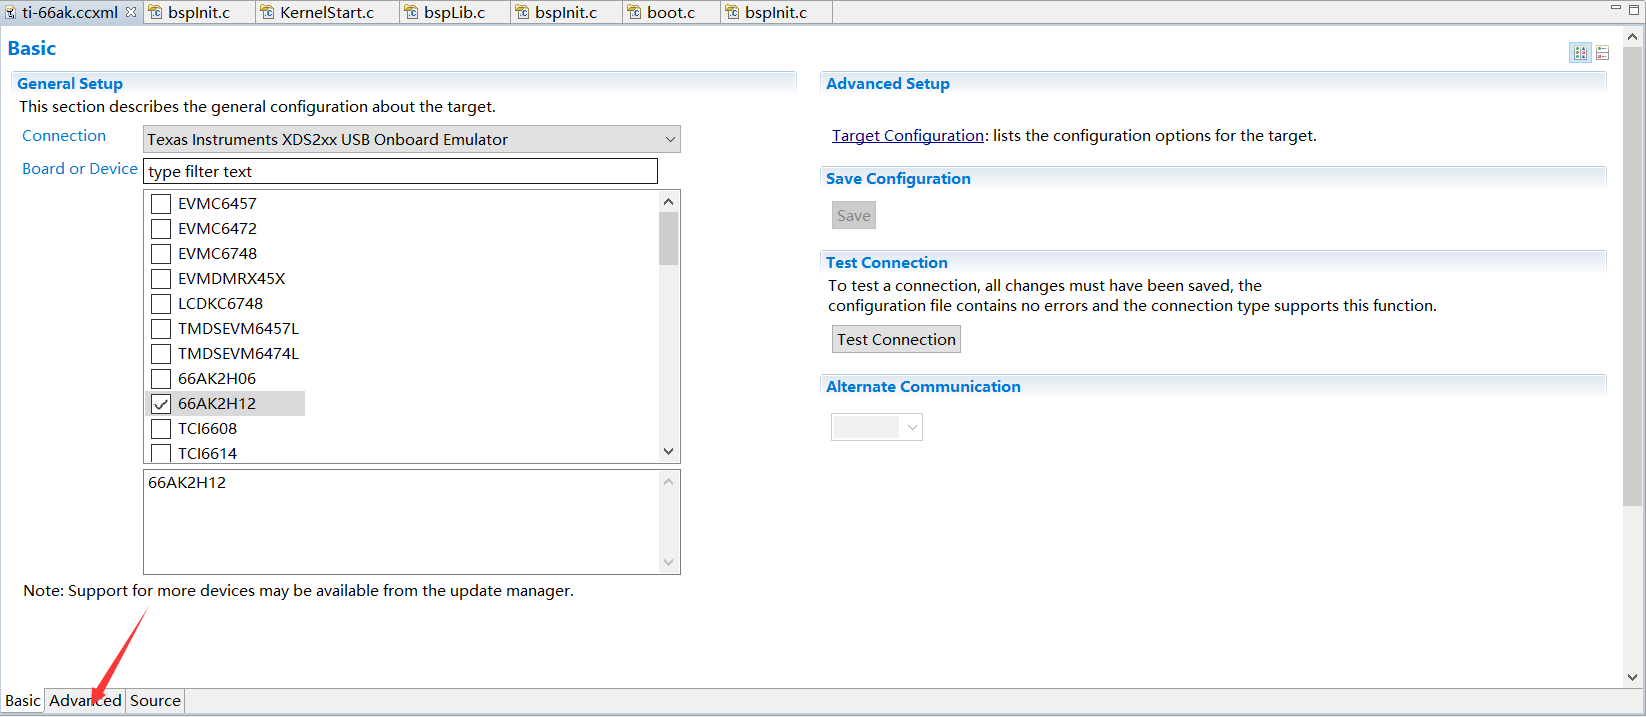Check the TCI6614 device checkbox
Viewport: 1646px width, 717px height.
(x=161, y=453)
